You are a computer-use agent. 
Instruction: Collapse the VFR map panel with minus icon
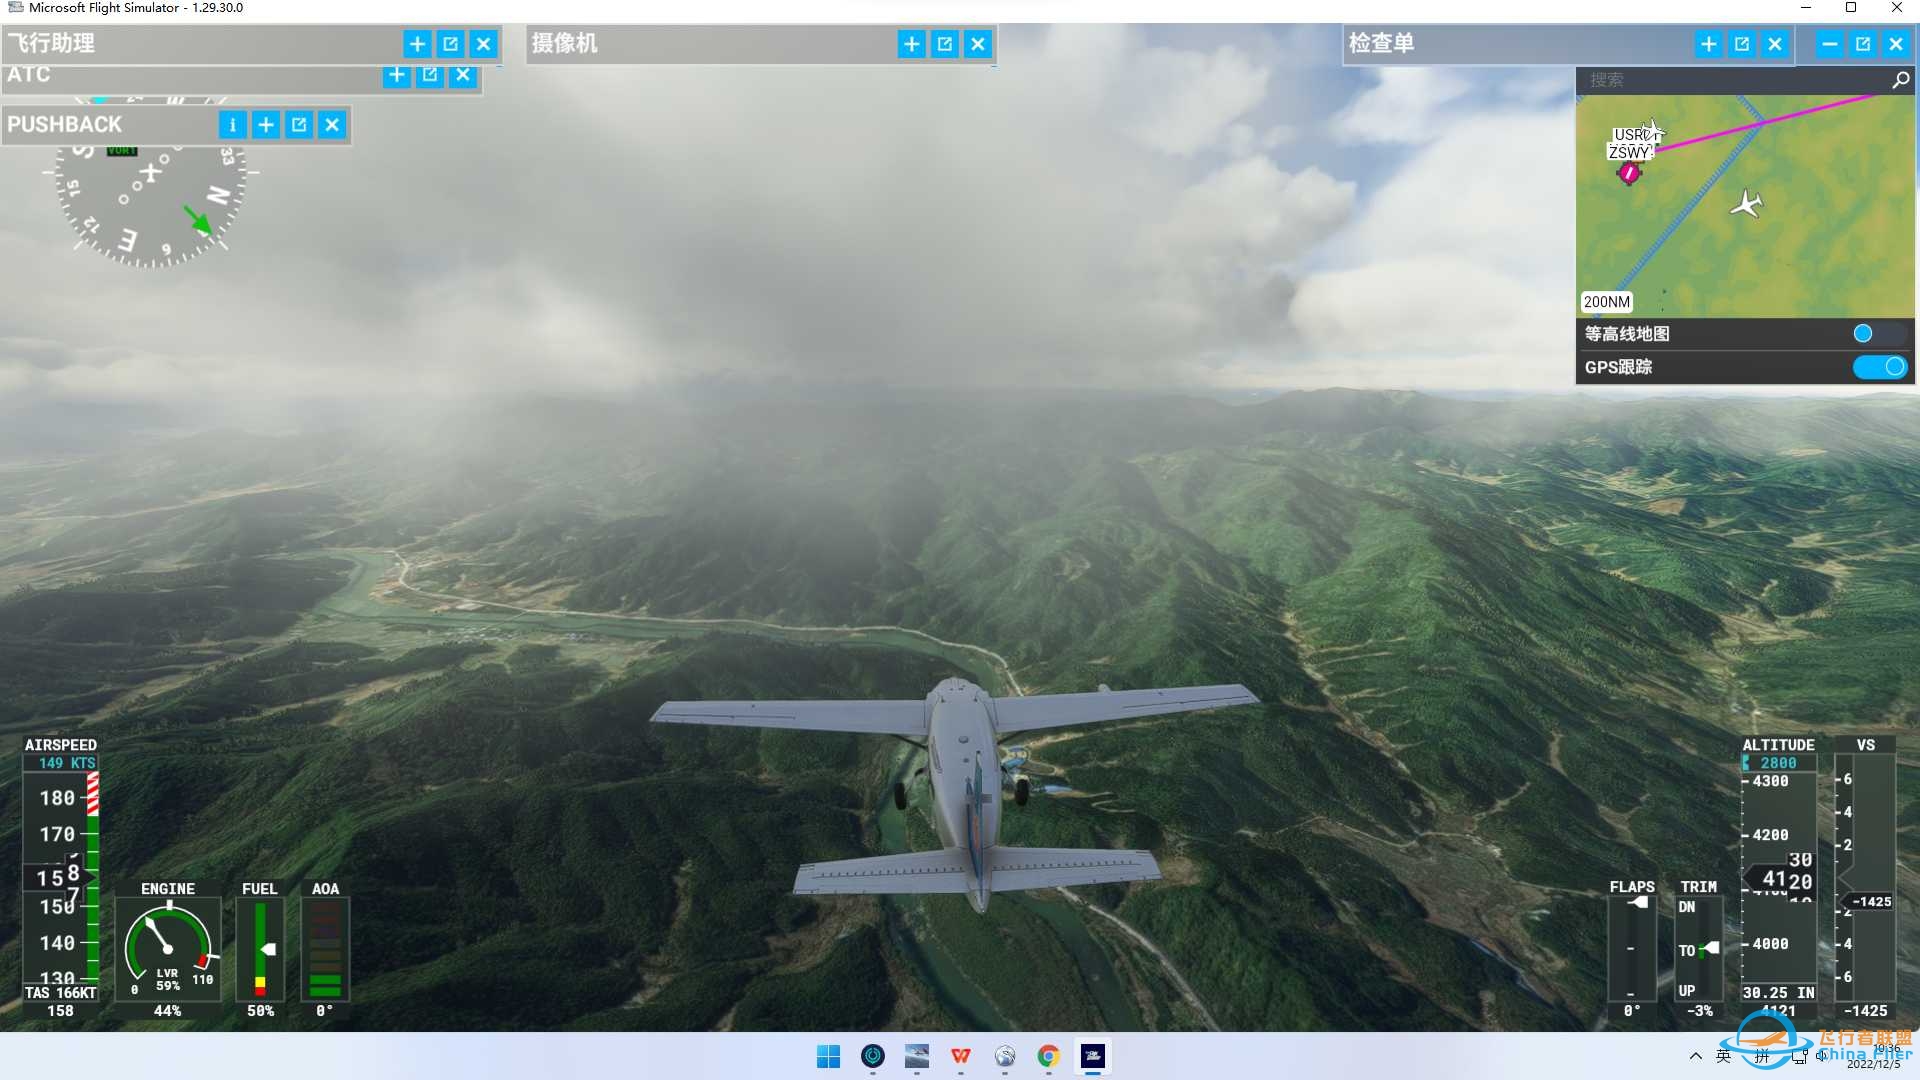(x=1829, y=44)
